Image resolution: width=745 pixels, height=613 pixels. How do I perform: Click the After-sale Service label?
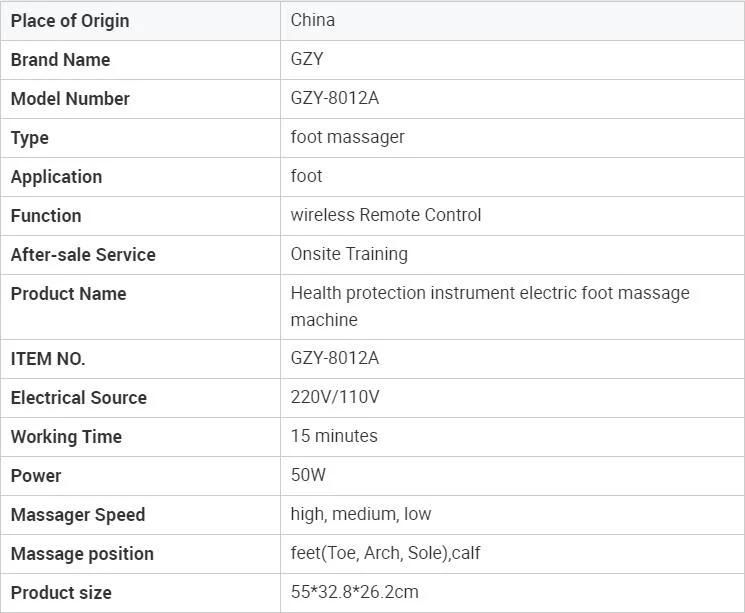(x=83, y=255)
